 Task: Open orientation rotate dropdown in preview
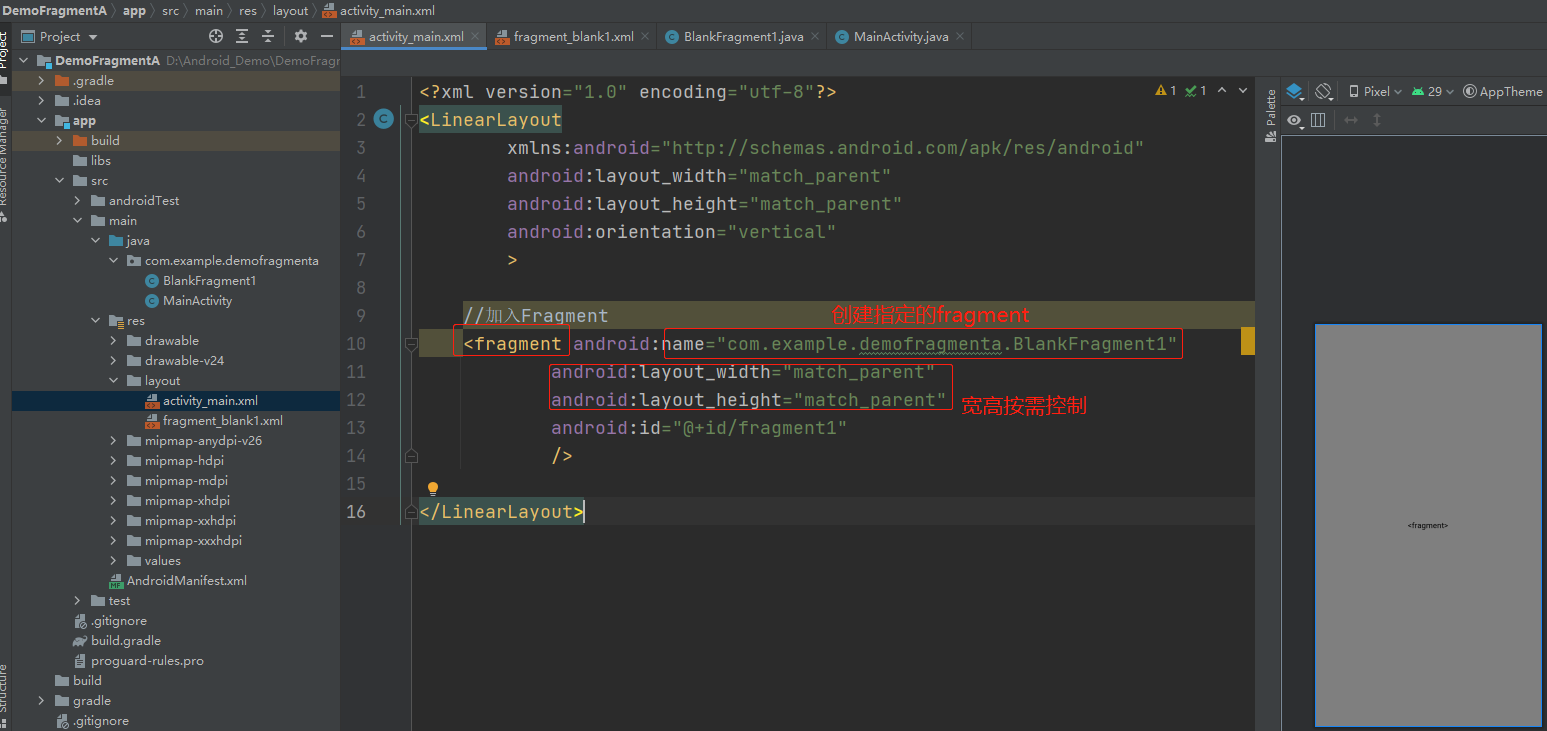(1324, 91)
